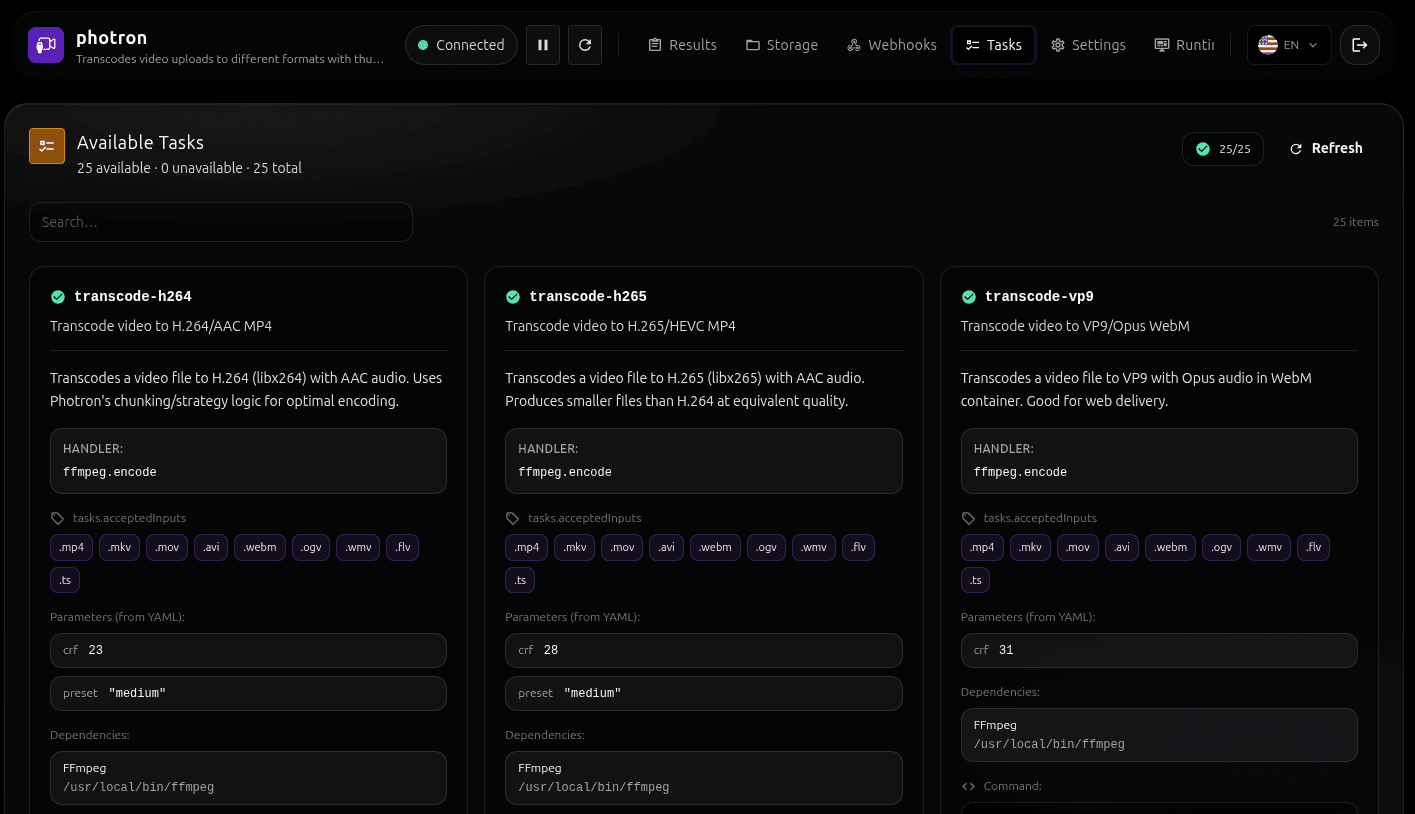Click the logout icon in the top right
The height and width of the screenshot is (814, 1415).
pyautogui.click(x=1360, y=45)
